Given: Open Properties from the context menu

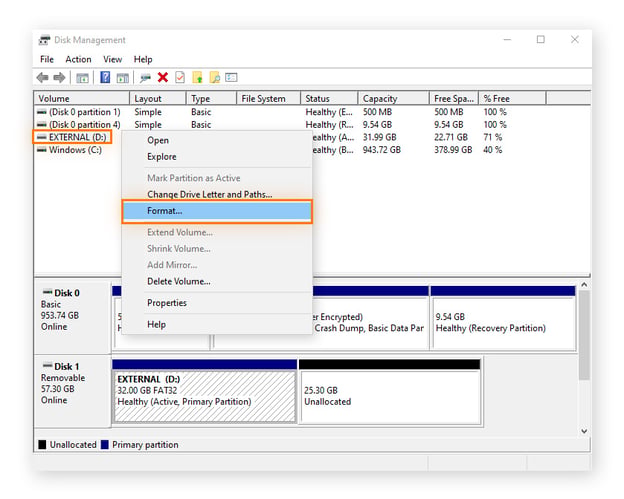Looking at the screenshot, I should click(217, 303).
